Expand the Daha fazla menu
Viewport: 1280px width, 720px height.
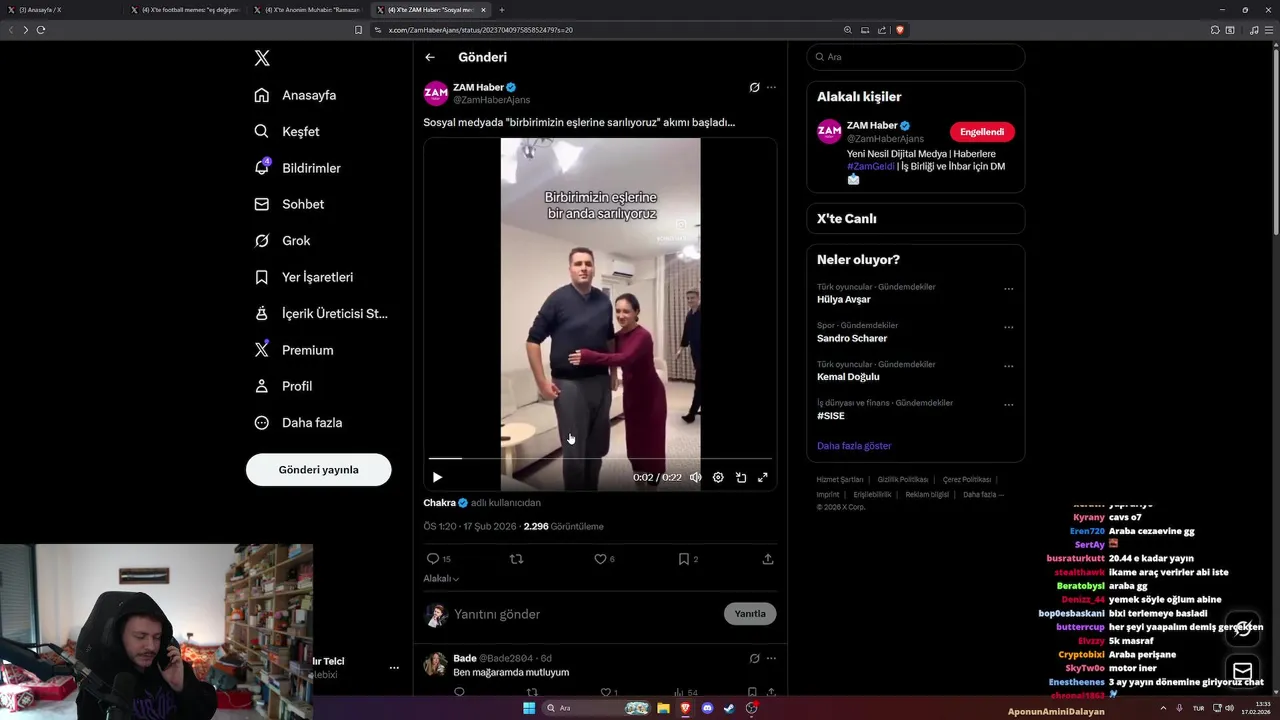298,422
